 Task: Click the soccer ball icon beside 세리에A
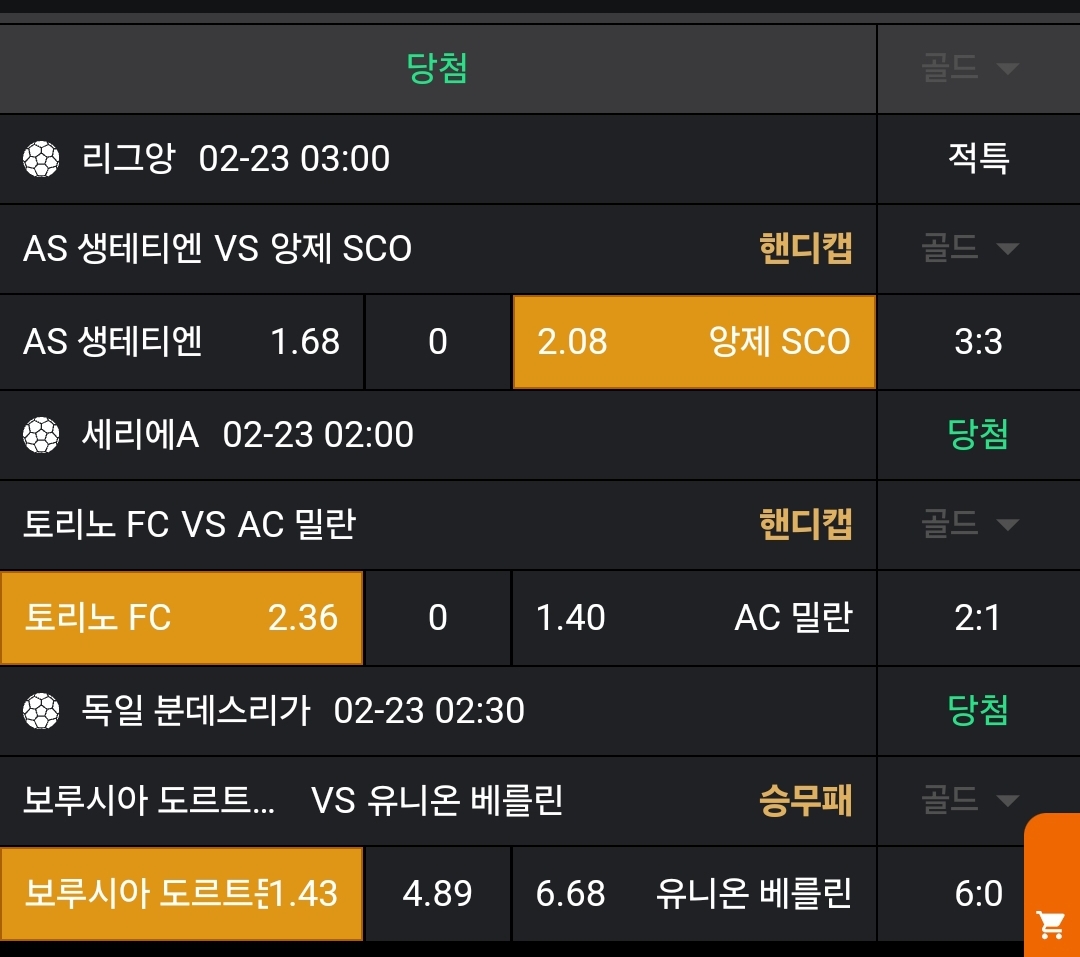click(41, 434)
